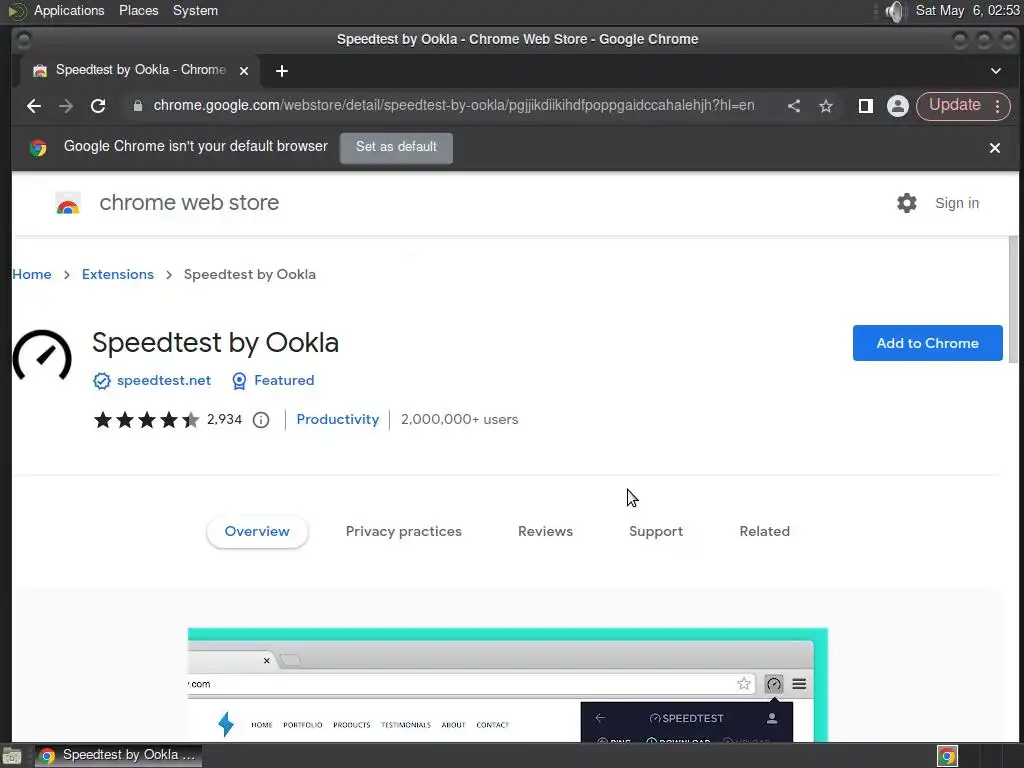Visit the speedtest.net publisher link
This screenshot has height=768, width=1024.
point(164,381)
